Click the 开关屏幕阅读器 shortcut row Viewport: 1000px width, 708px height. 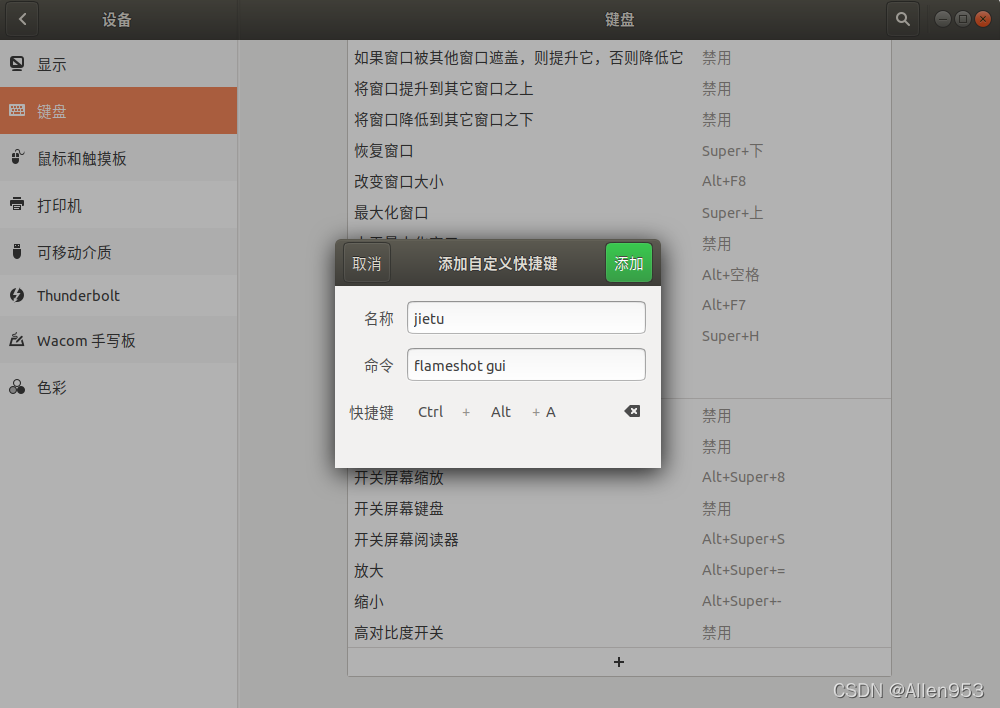618,539
